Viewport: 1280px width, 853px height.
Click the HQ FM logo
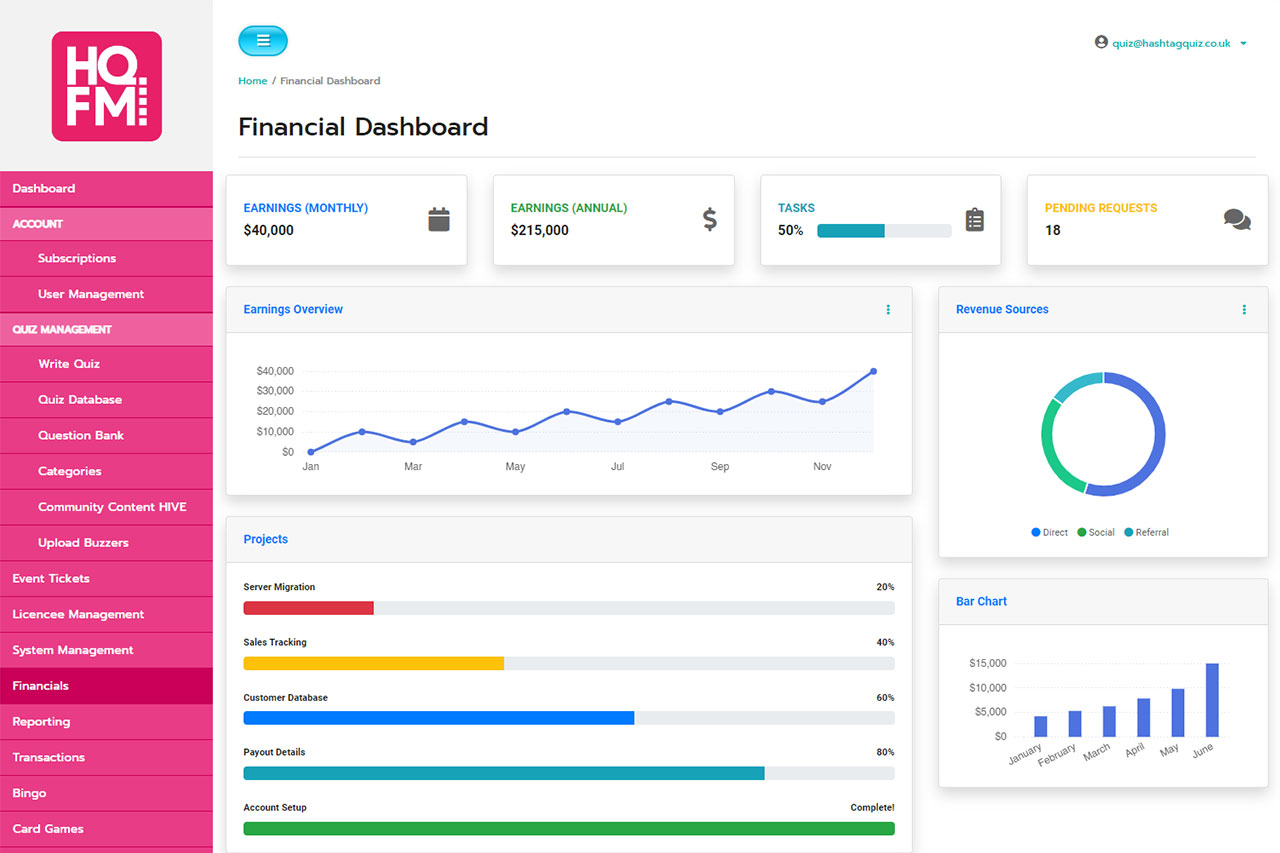click(106, 86)
